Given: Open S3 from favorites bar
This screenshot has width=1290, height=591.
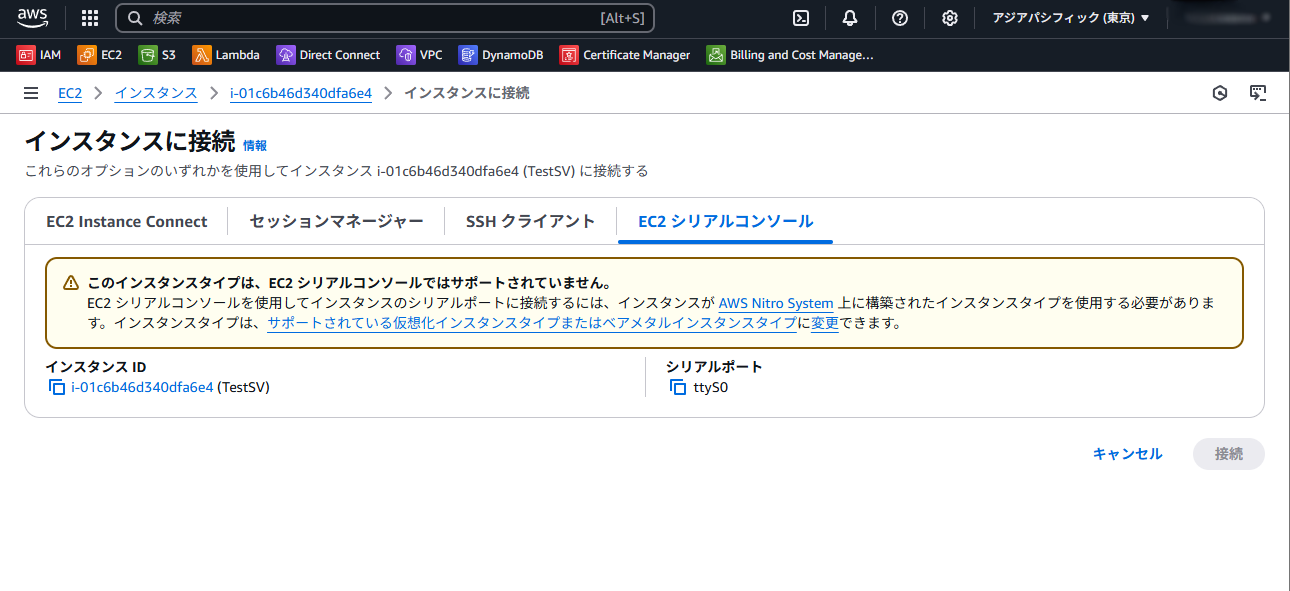Looking at the screenshot, I should (157, 55).
